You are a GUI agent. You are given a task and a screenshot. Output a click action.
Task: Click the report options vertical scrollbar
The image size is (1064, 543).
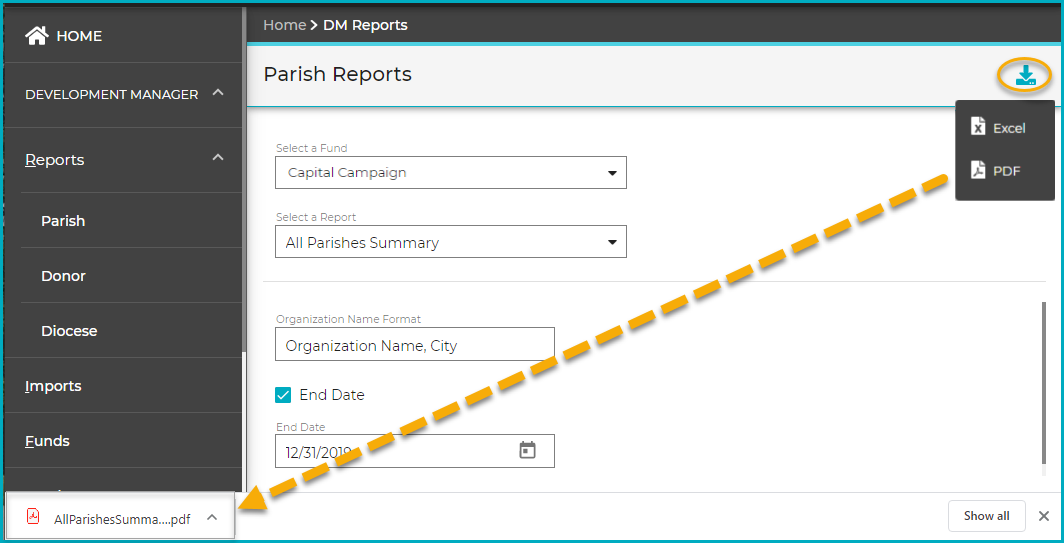click(1044, 383)
